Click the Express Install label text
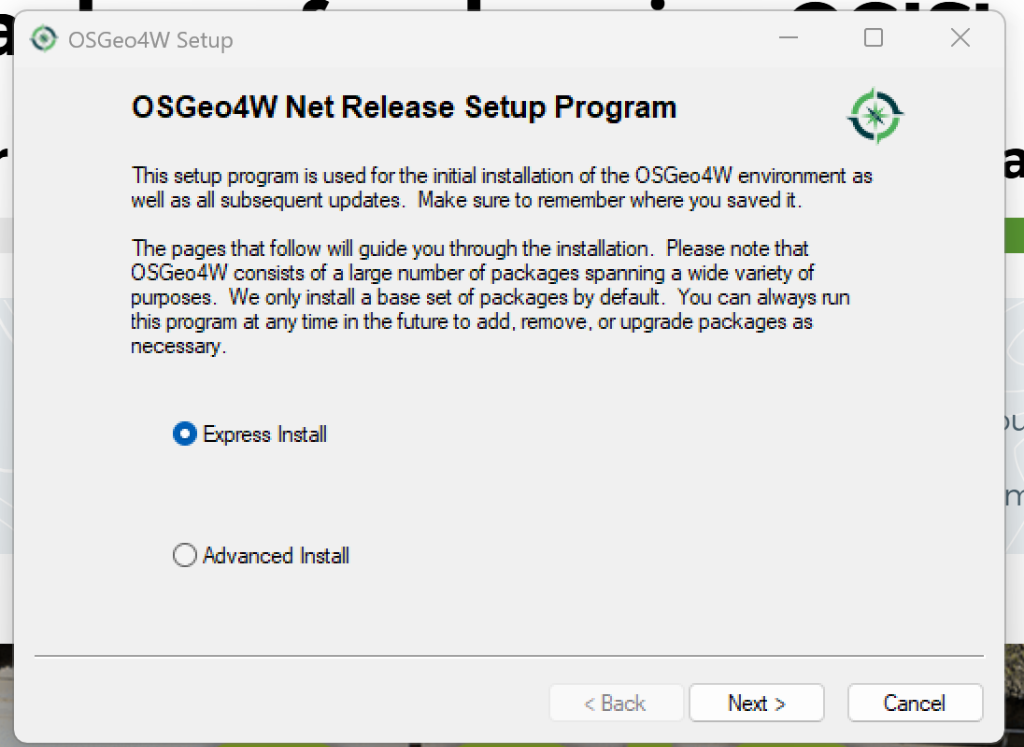This screenshot has width=1024, height=747. point(264,434)
